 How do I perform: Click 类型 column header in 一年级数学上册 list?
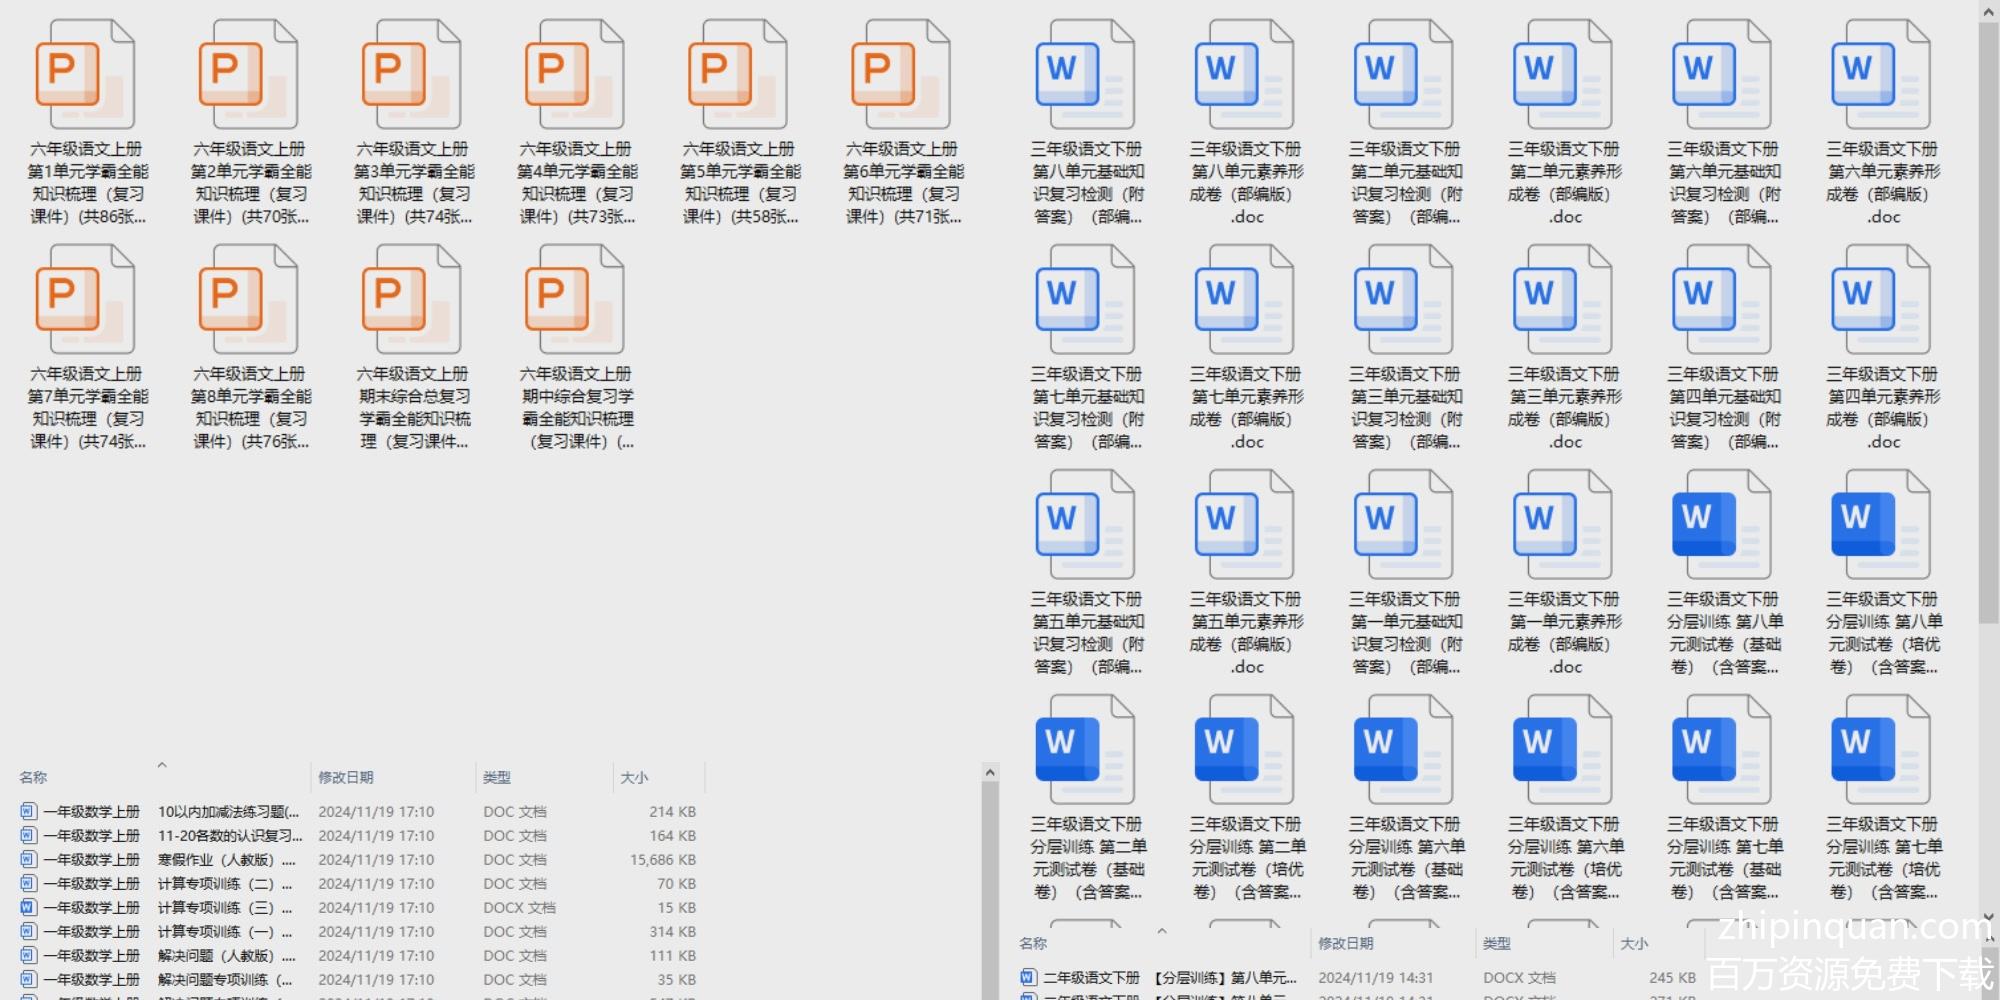pyautogui.click(x=497, y=777)
